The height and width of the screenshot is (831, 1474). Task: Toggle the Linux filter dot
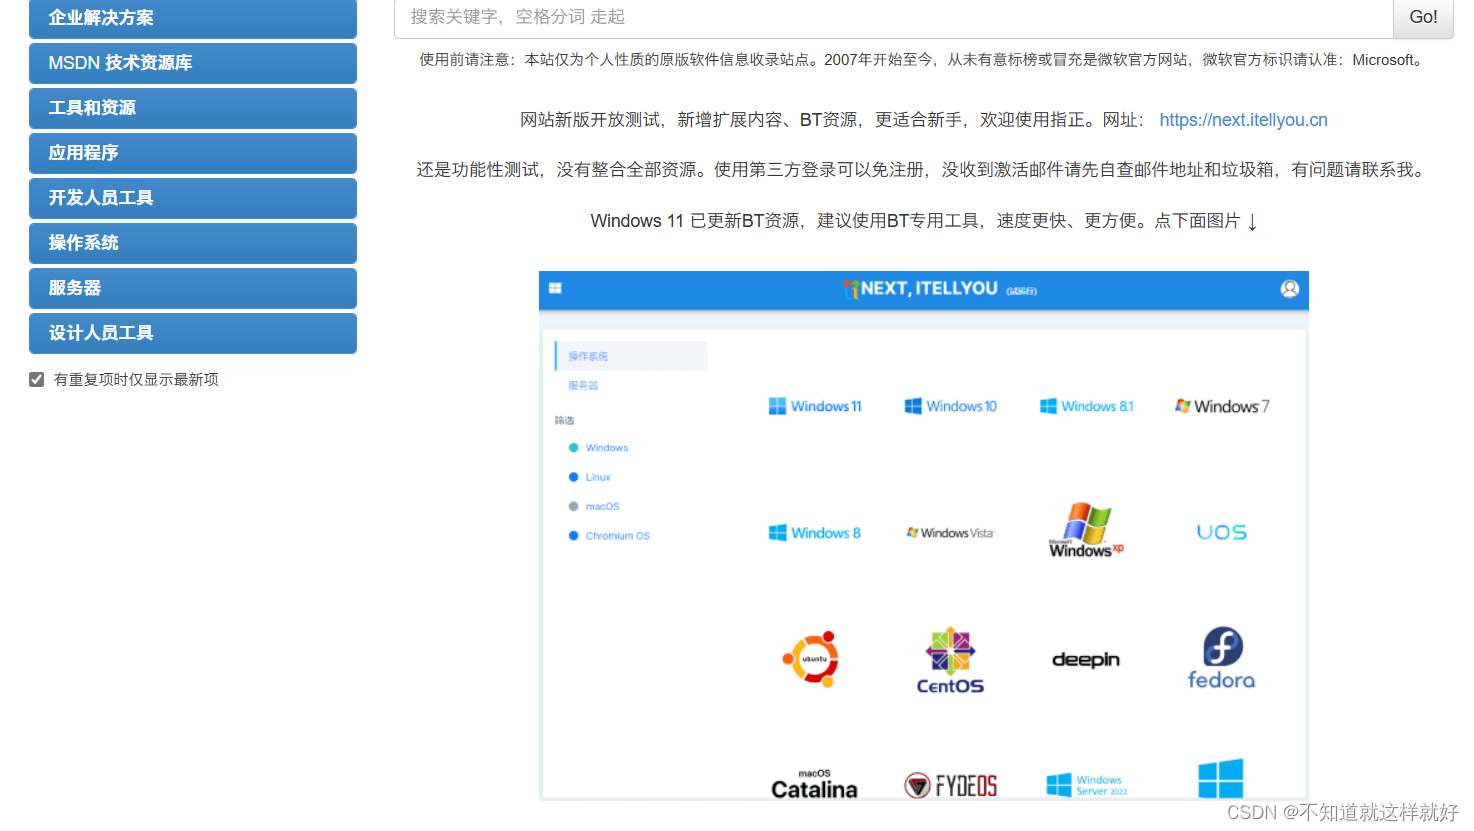point(573,477)
